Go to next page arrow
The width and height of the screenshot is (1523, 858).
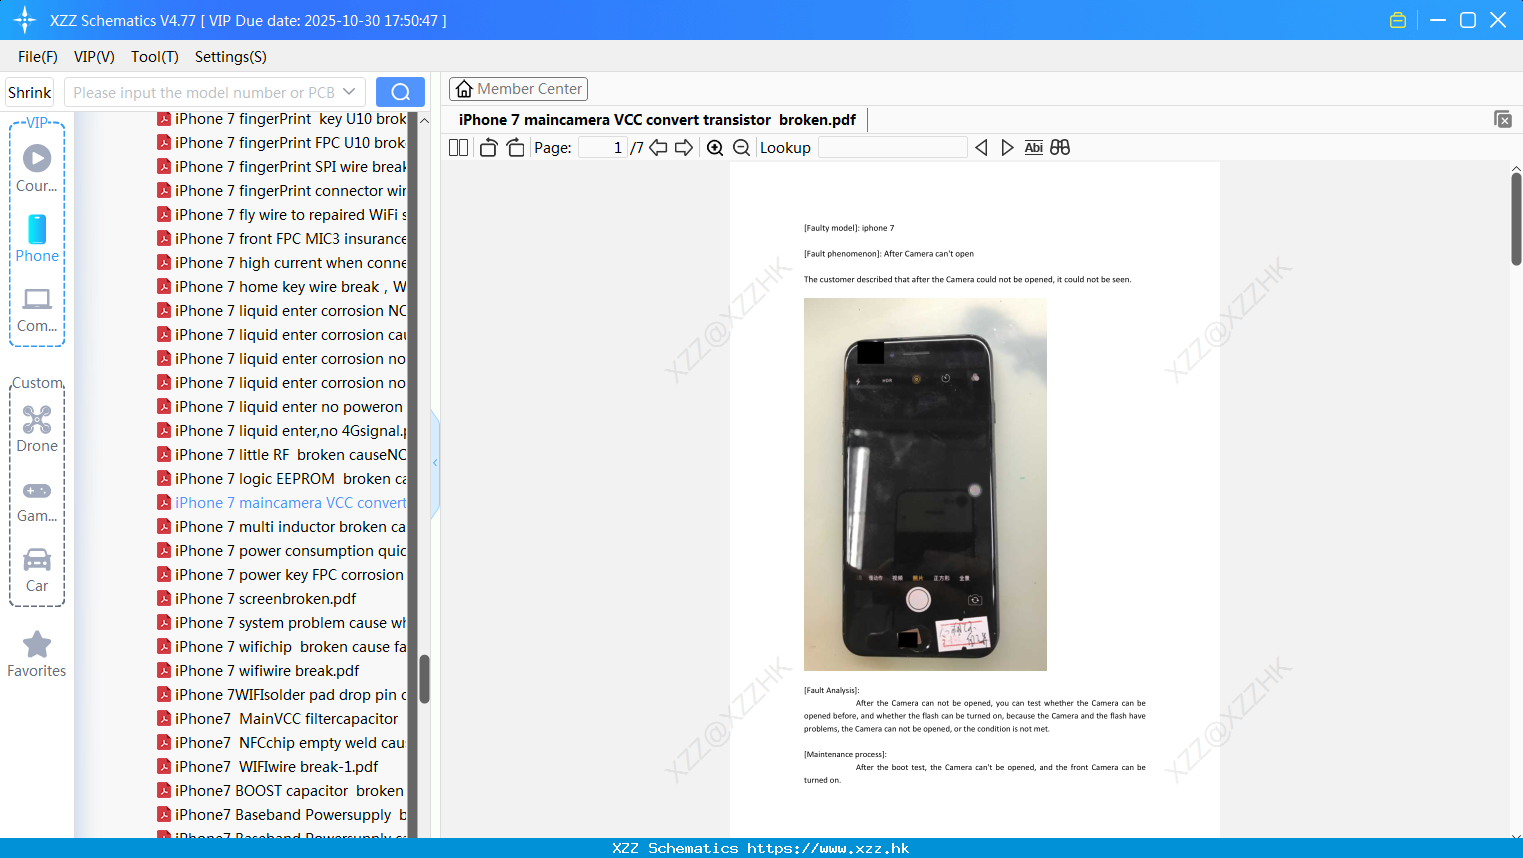pyautogui.click(x=684, y=148)
